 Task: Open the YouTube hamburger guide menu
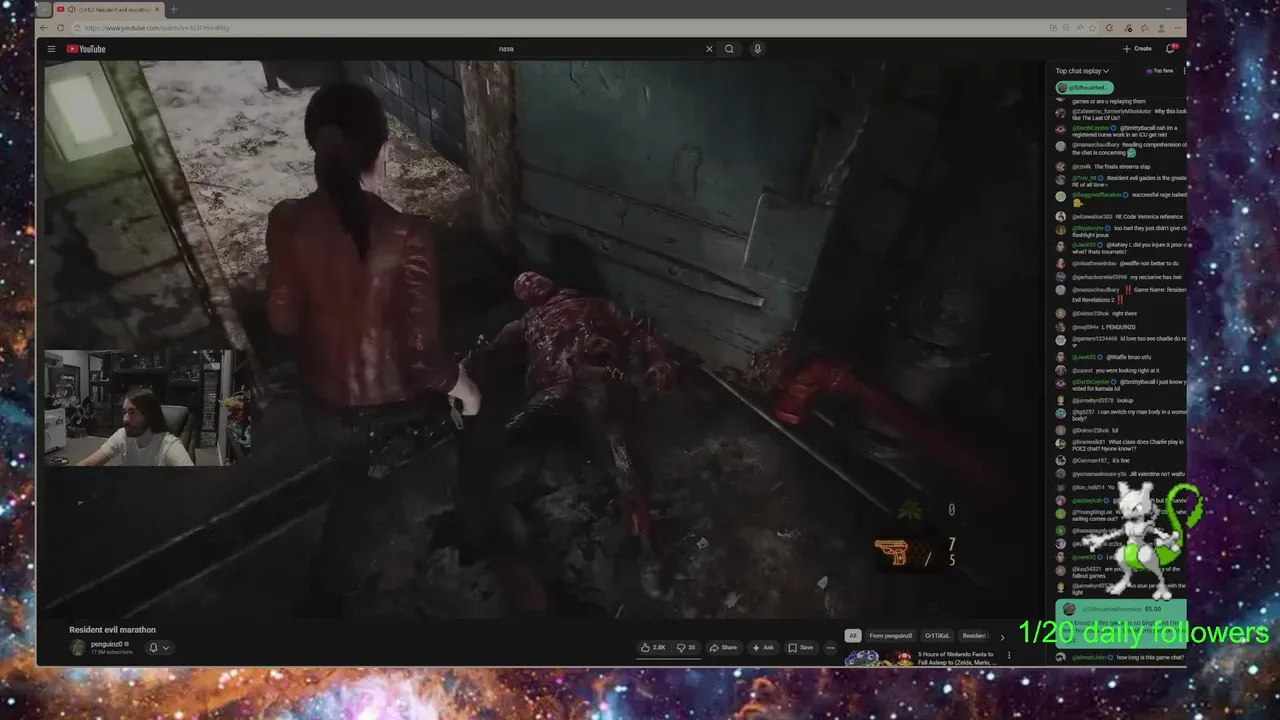click(51, 49)
